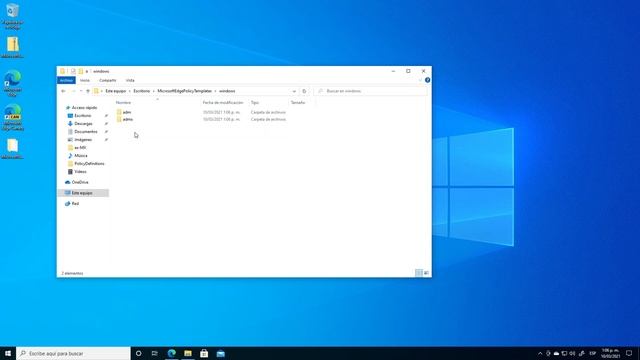640x360 pixels.
Task: Click the windows breadcrumb segment
Action: 227,91
